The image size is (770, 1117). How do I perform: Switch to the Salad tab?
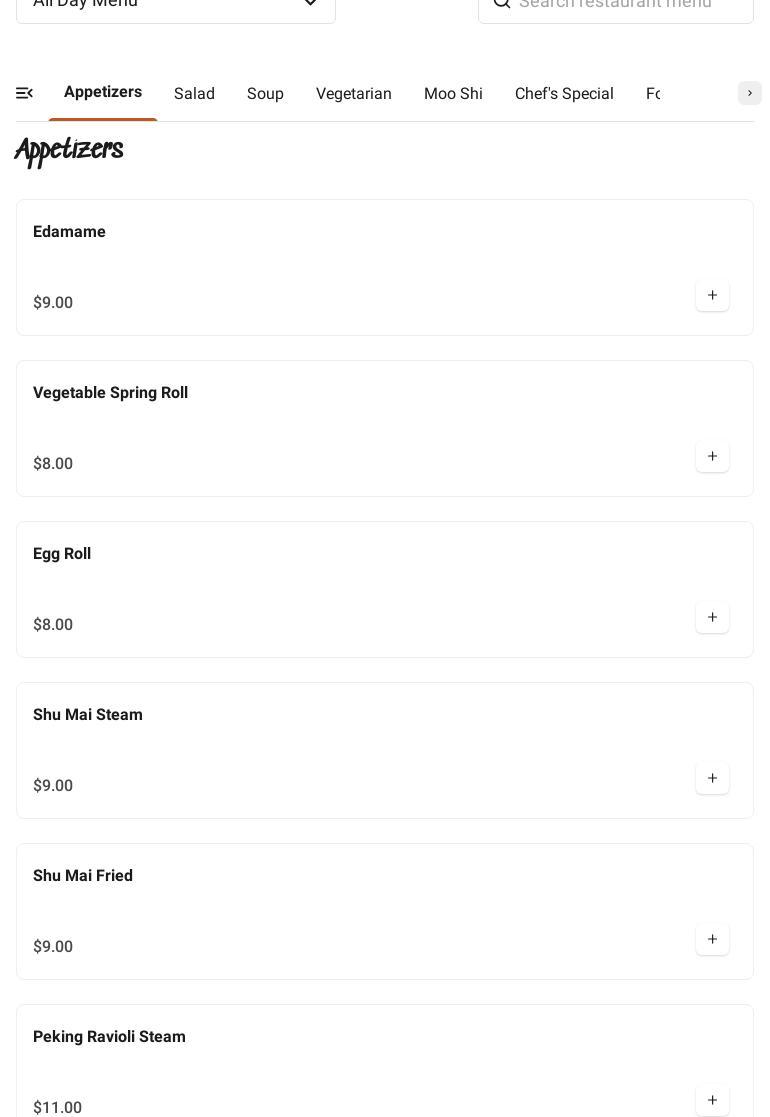[x=194, y=93]
